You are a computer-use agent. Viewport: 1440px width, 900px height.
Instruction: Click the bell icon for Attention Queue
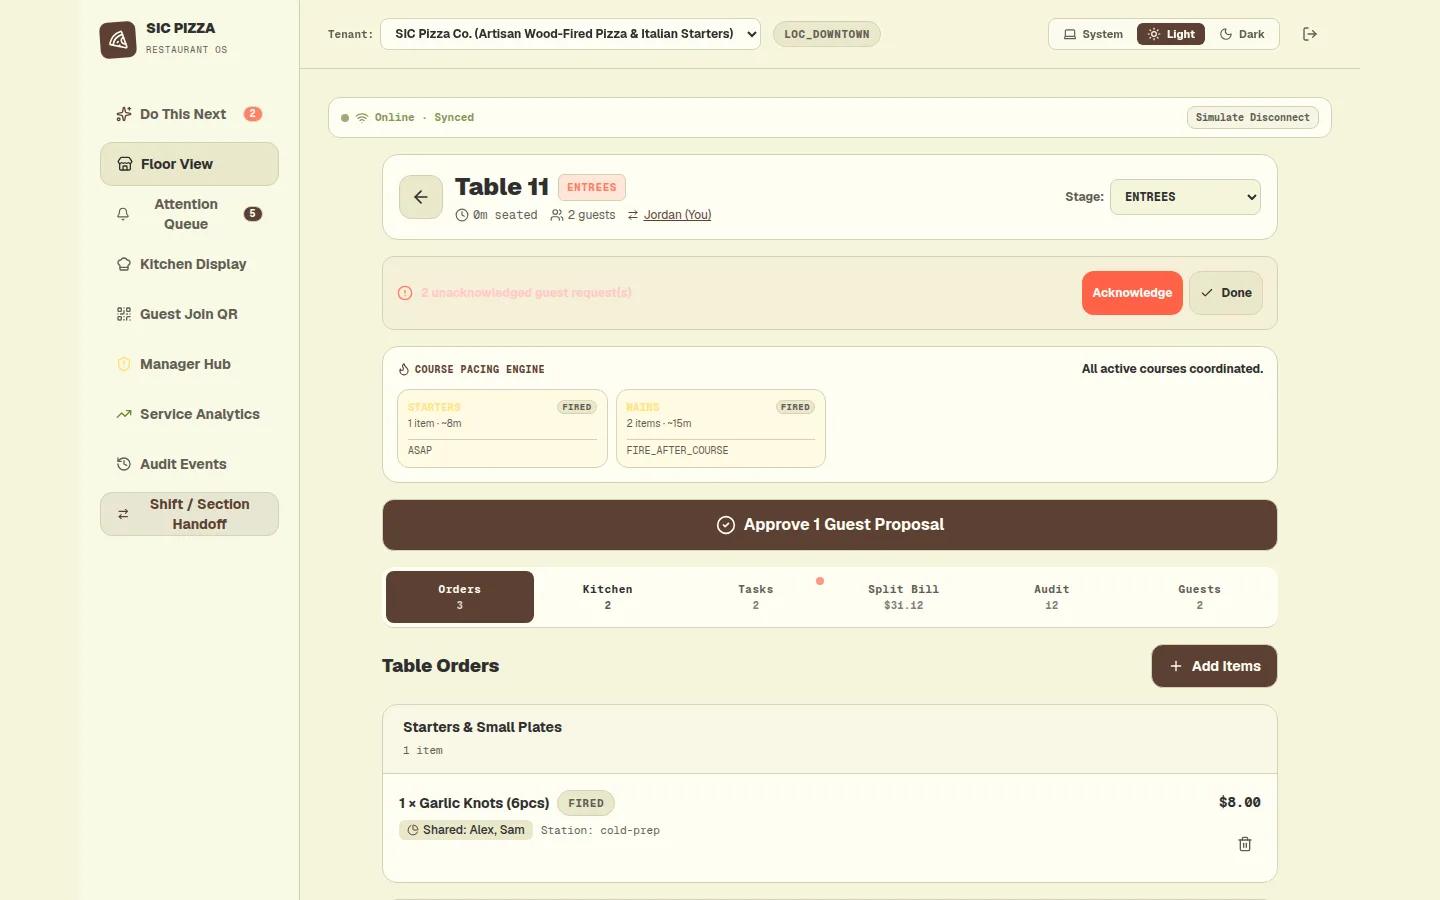tap(123, 214)
